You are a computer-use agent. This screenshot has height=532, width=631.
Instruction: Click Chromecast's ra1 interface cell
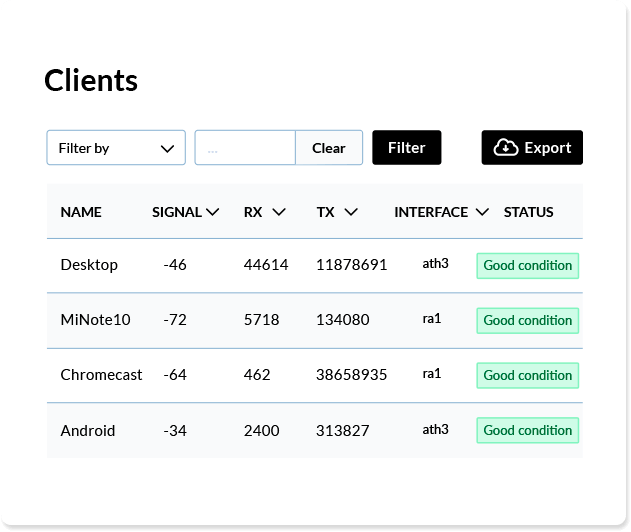tap(432, 374)
